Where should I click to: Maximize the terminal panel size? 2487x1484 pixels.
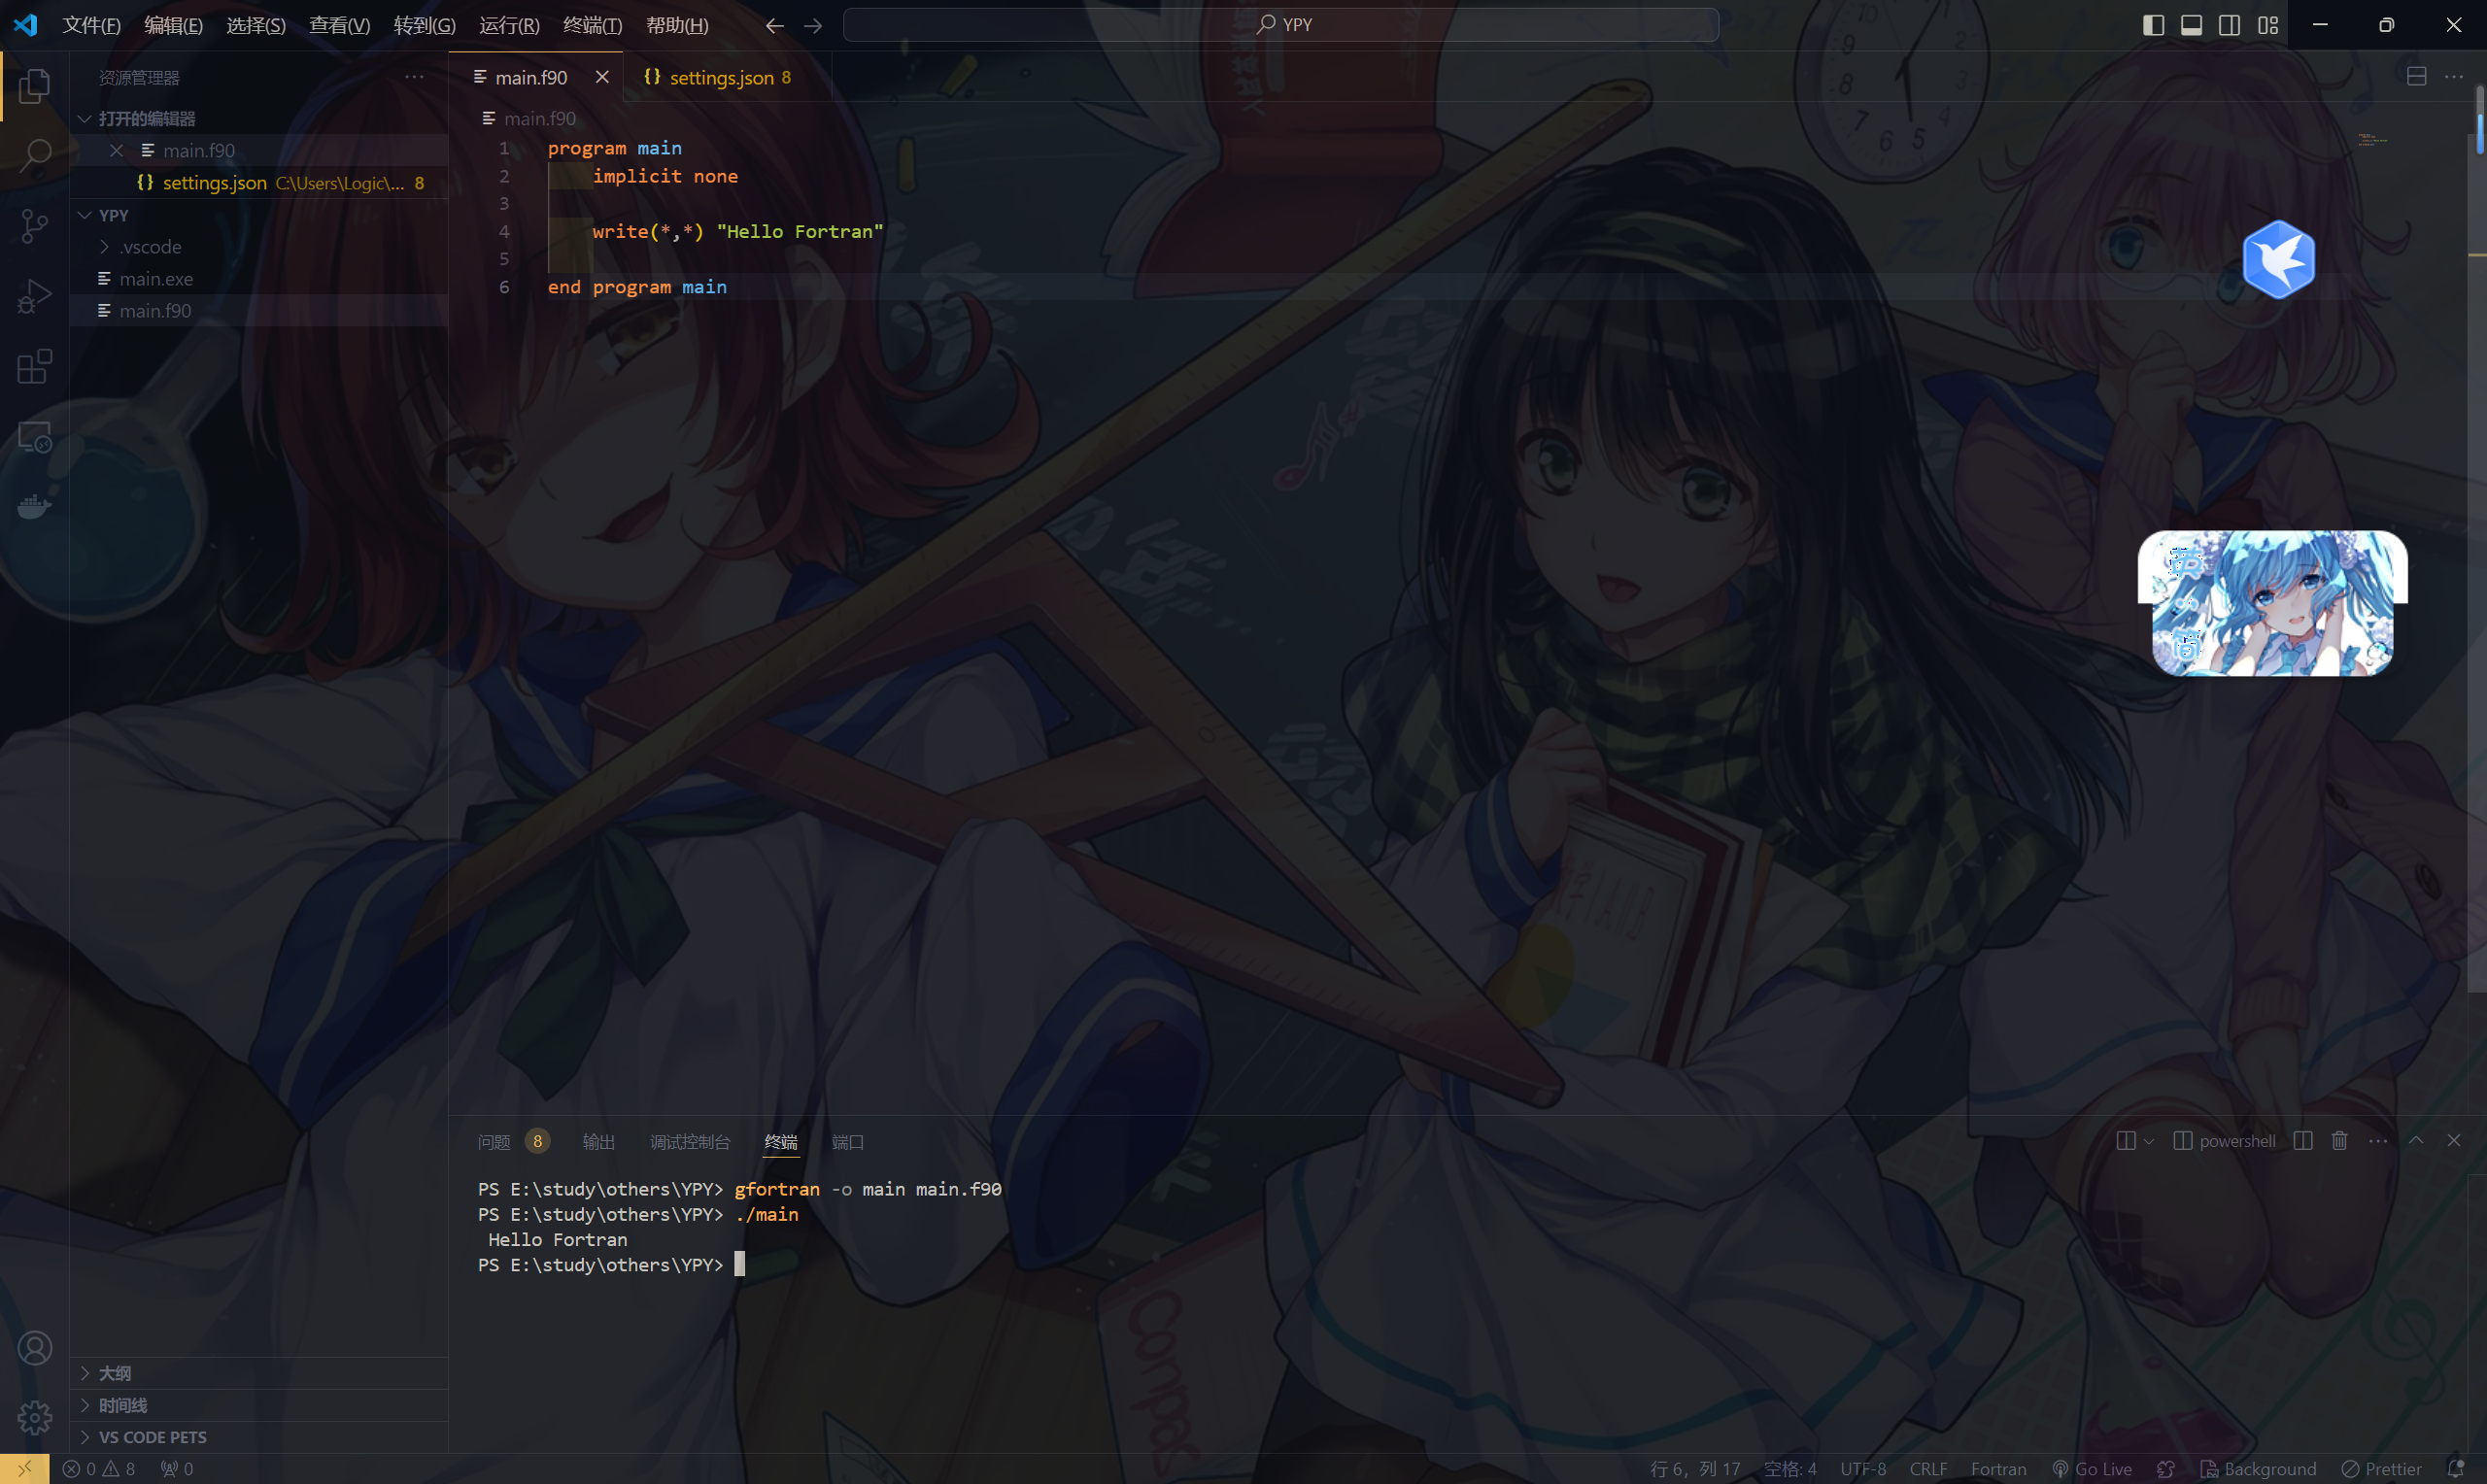tap(2416, 1141)
